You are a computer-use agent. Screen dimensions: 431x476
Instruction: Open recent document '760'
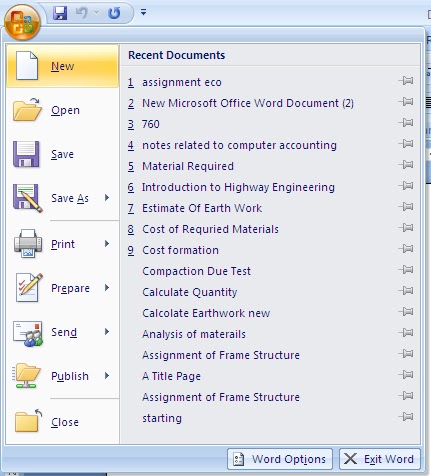[x=151, y=124]
